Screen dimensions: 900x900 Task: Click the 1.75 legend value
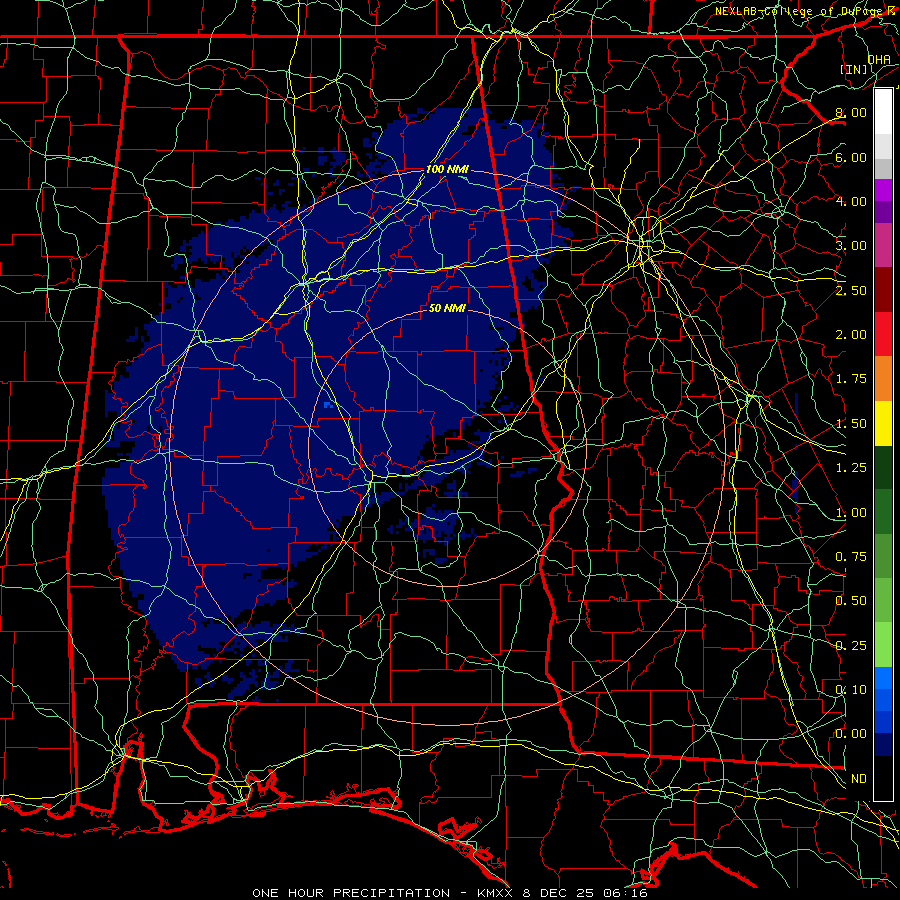click(x=851, y=379)
